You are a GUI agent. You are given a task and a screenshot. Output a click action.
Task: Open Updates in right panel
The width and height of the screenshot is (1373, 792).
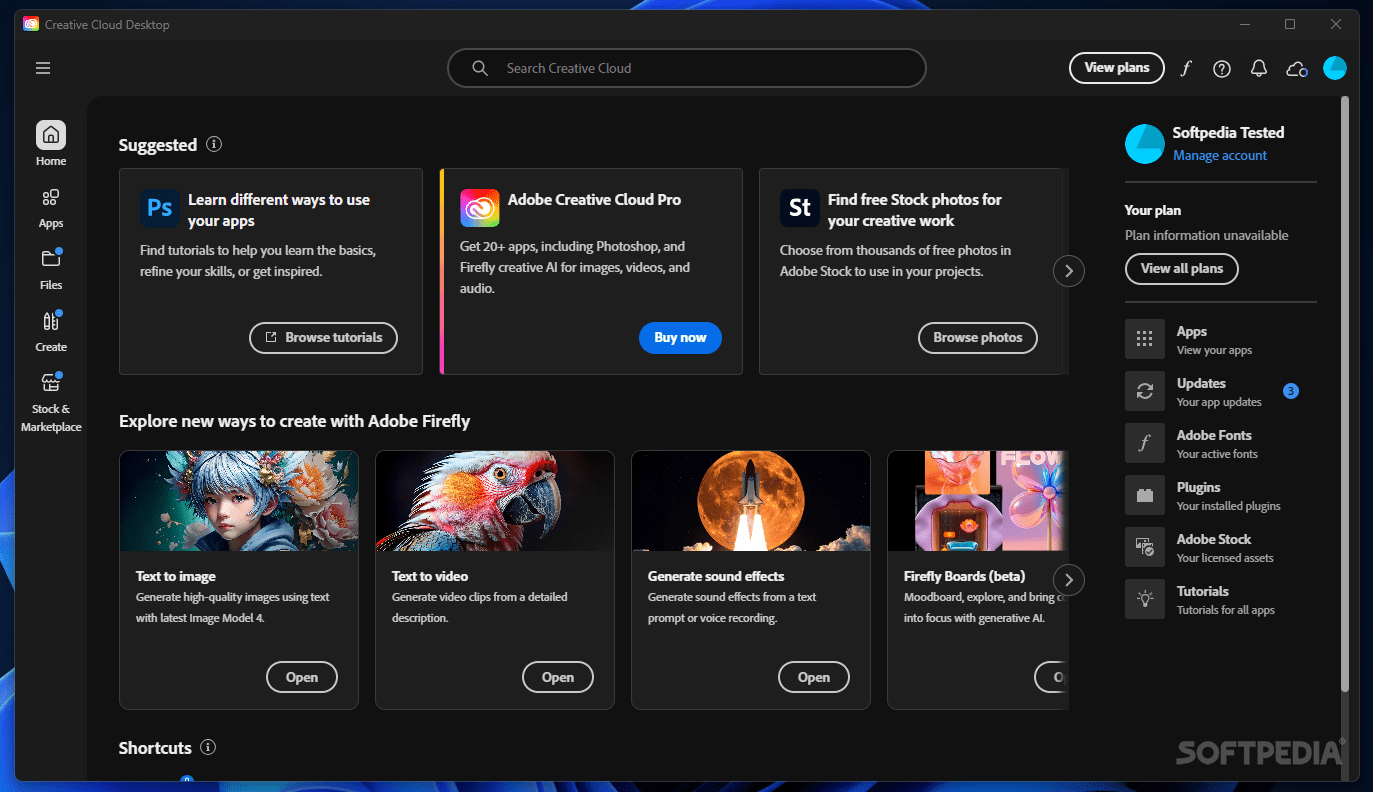pos(1220,391)
